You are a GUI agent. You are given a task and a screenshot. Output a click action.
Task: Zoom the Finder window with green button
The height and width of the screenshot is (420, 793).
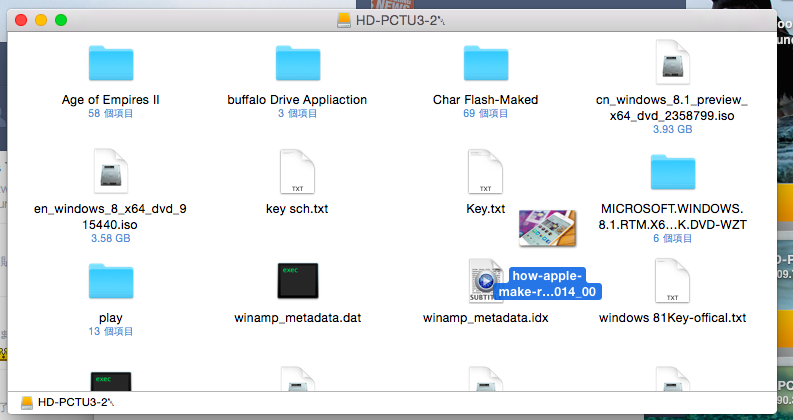pyautogui.click(x=61, y=20)
